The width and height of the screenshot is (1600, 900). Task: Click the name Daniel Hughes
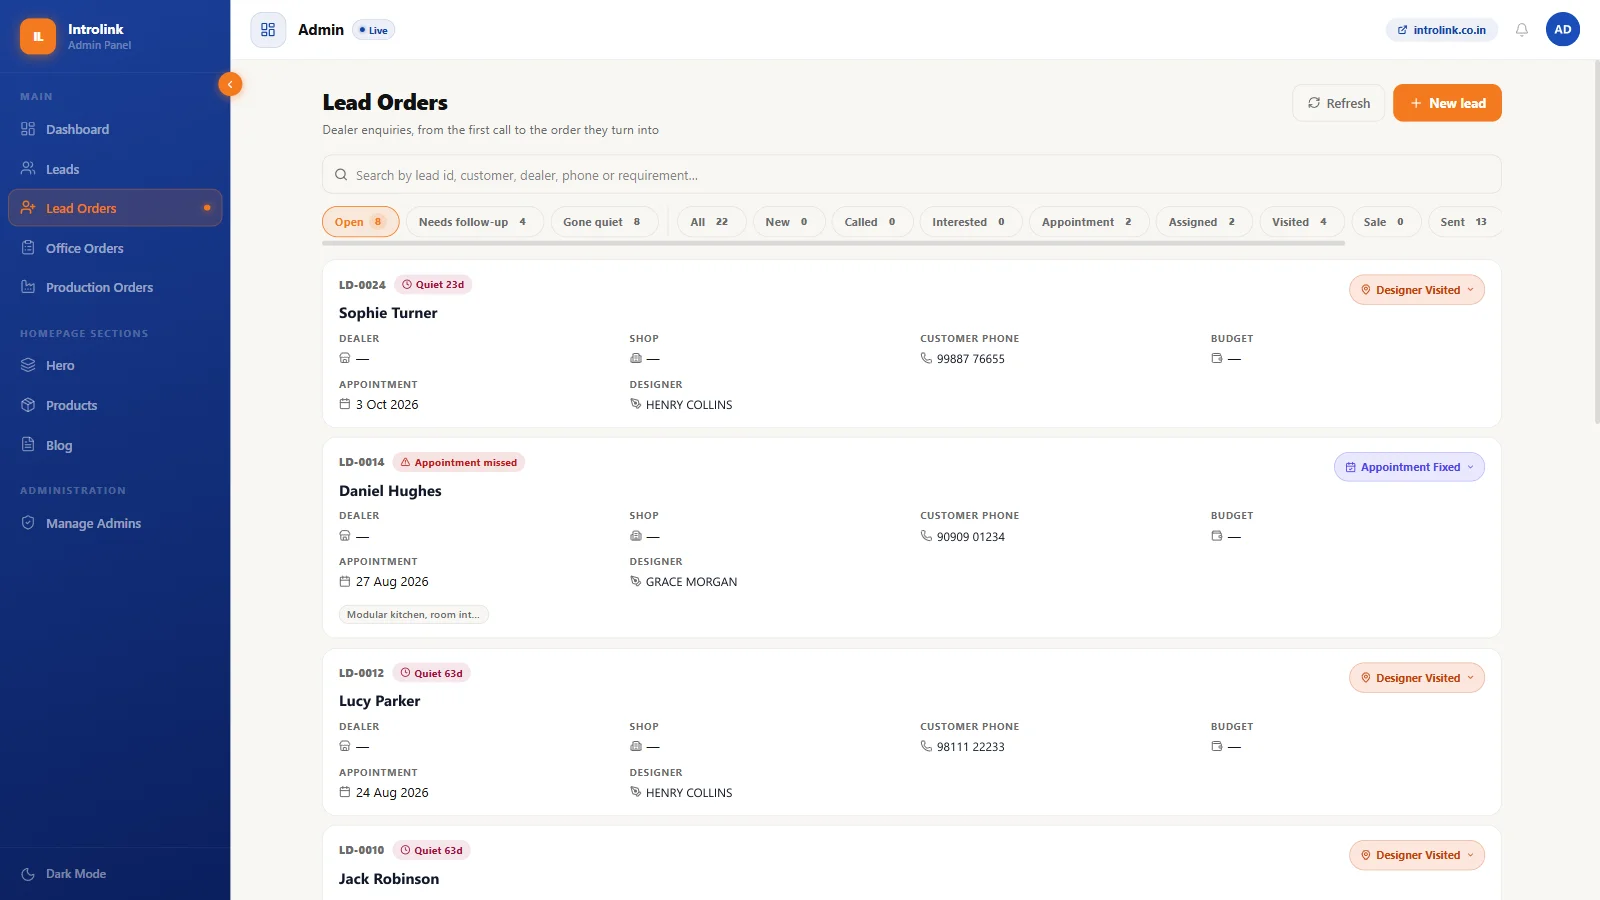click(390, 491)
